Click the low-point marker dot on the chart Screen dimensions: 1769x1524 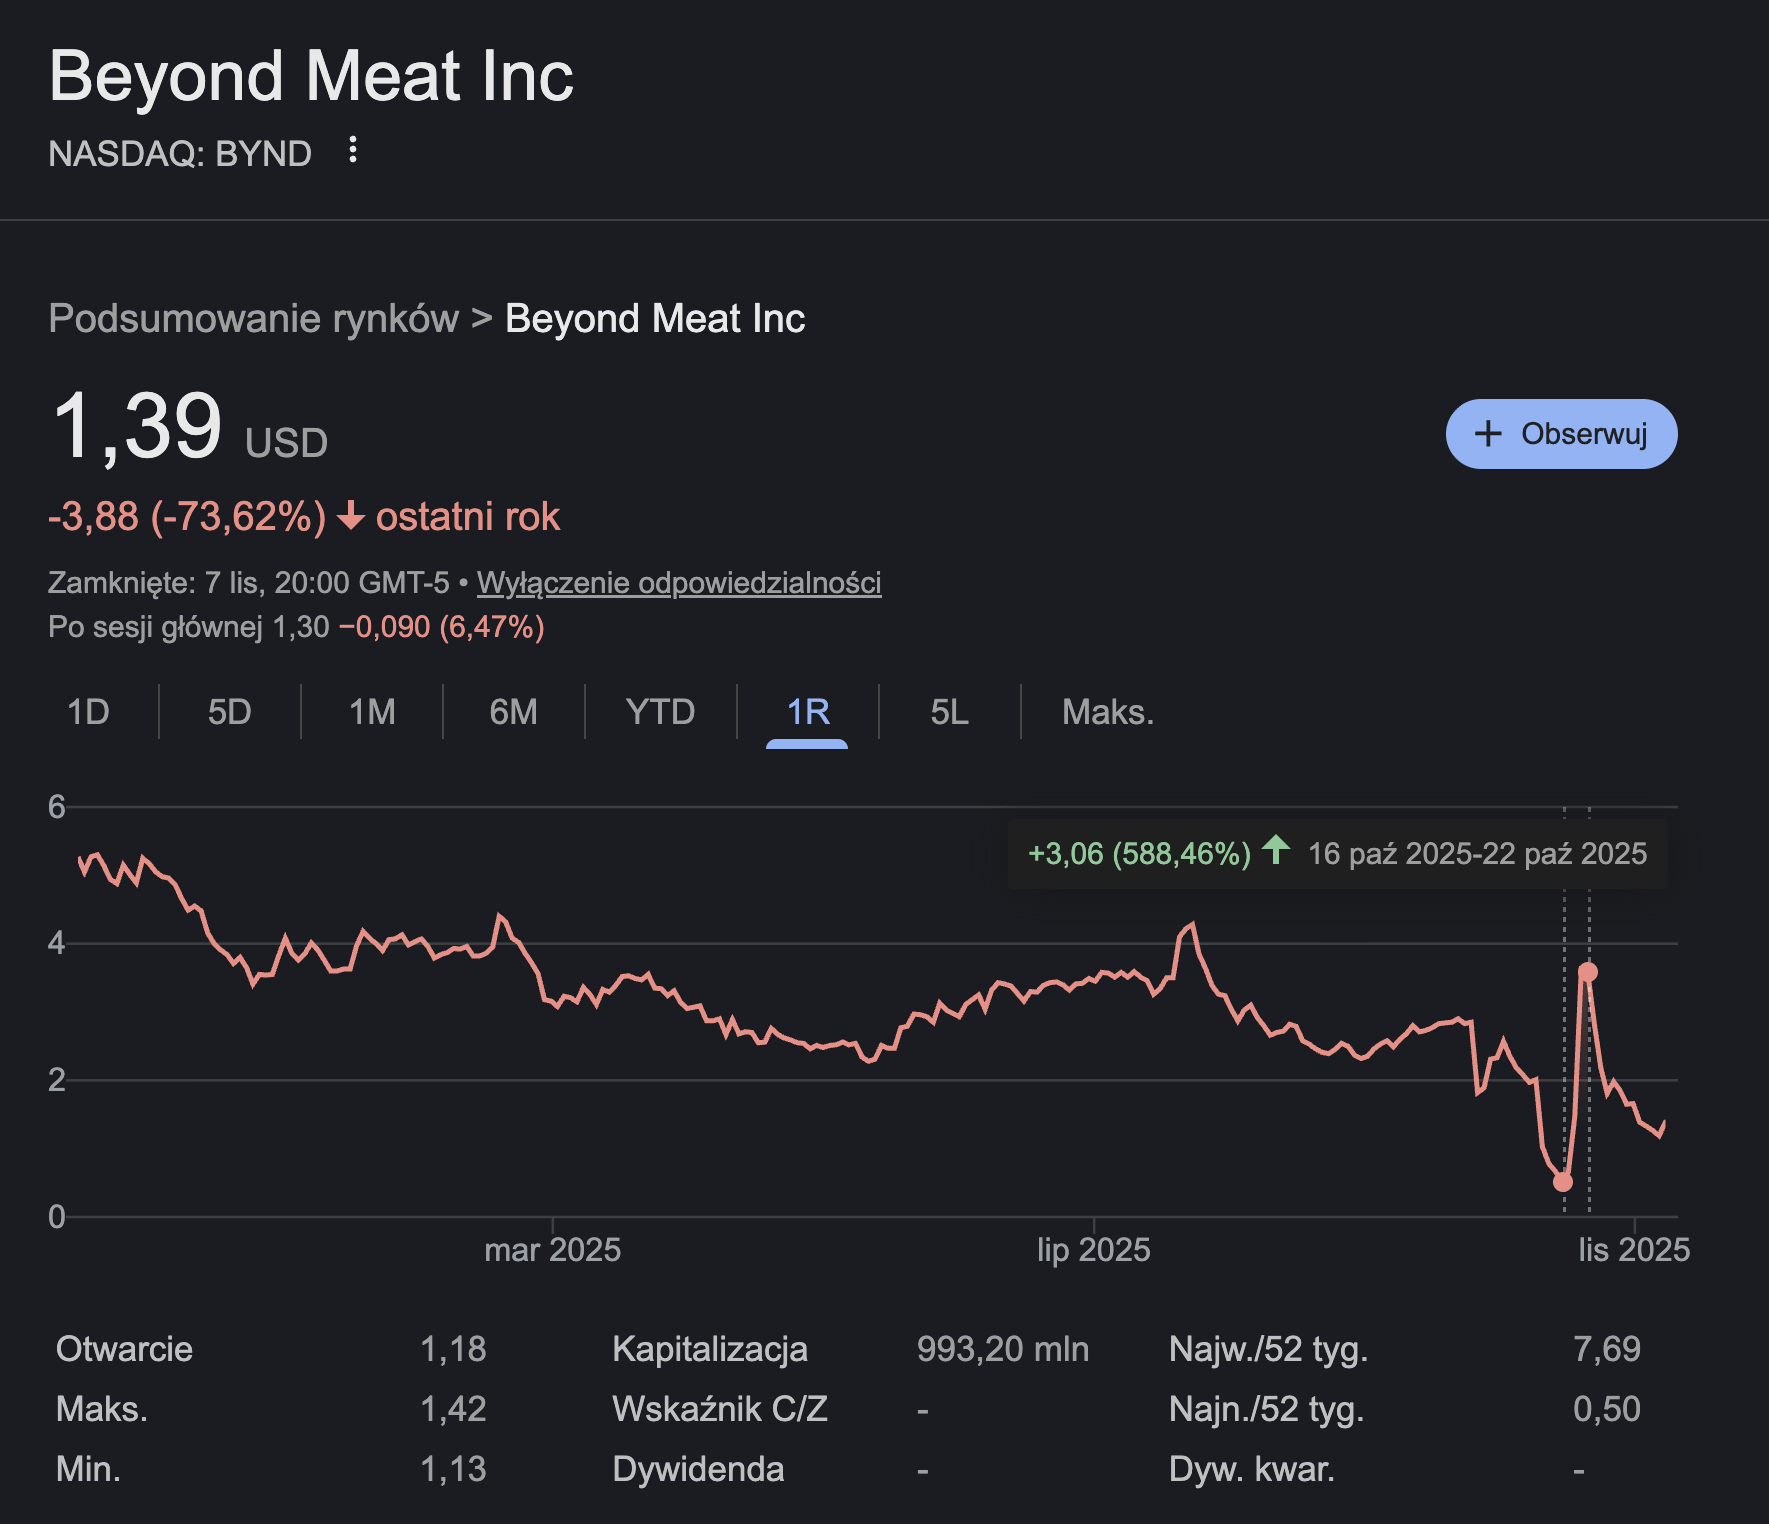[1563, 1182]
